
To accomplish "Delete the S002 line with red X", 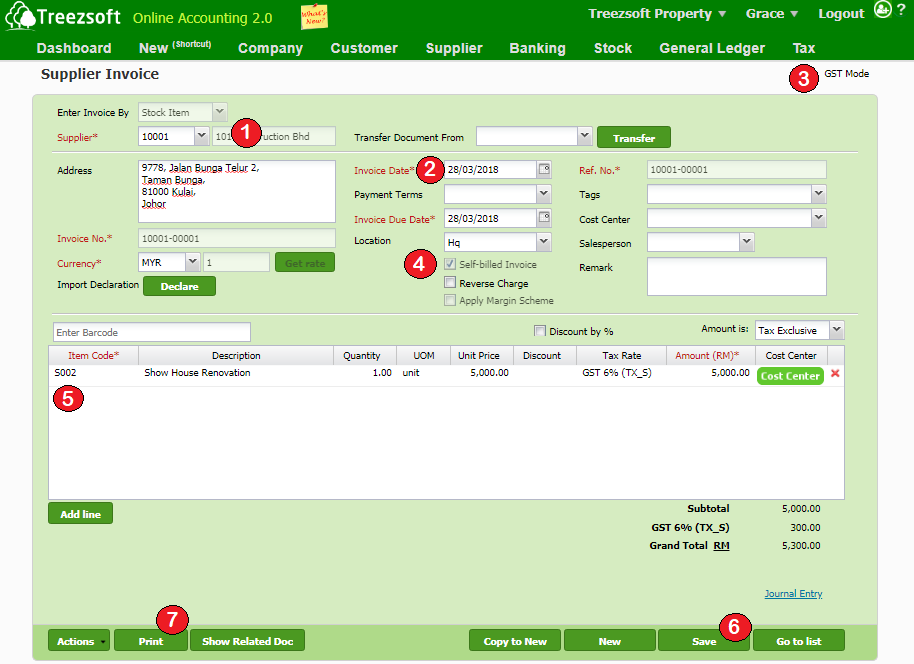I will coord(835,374).
